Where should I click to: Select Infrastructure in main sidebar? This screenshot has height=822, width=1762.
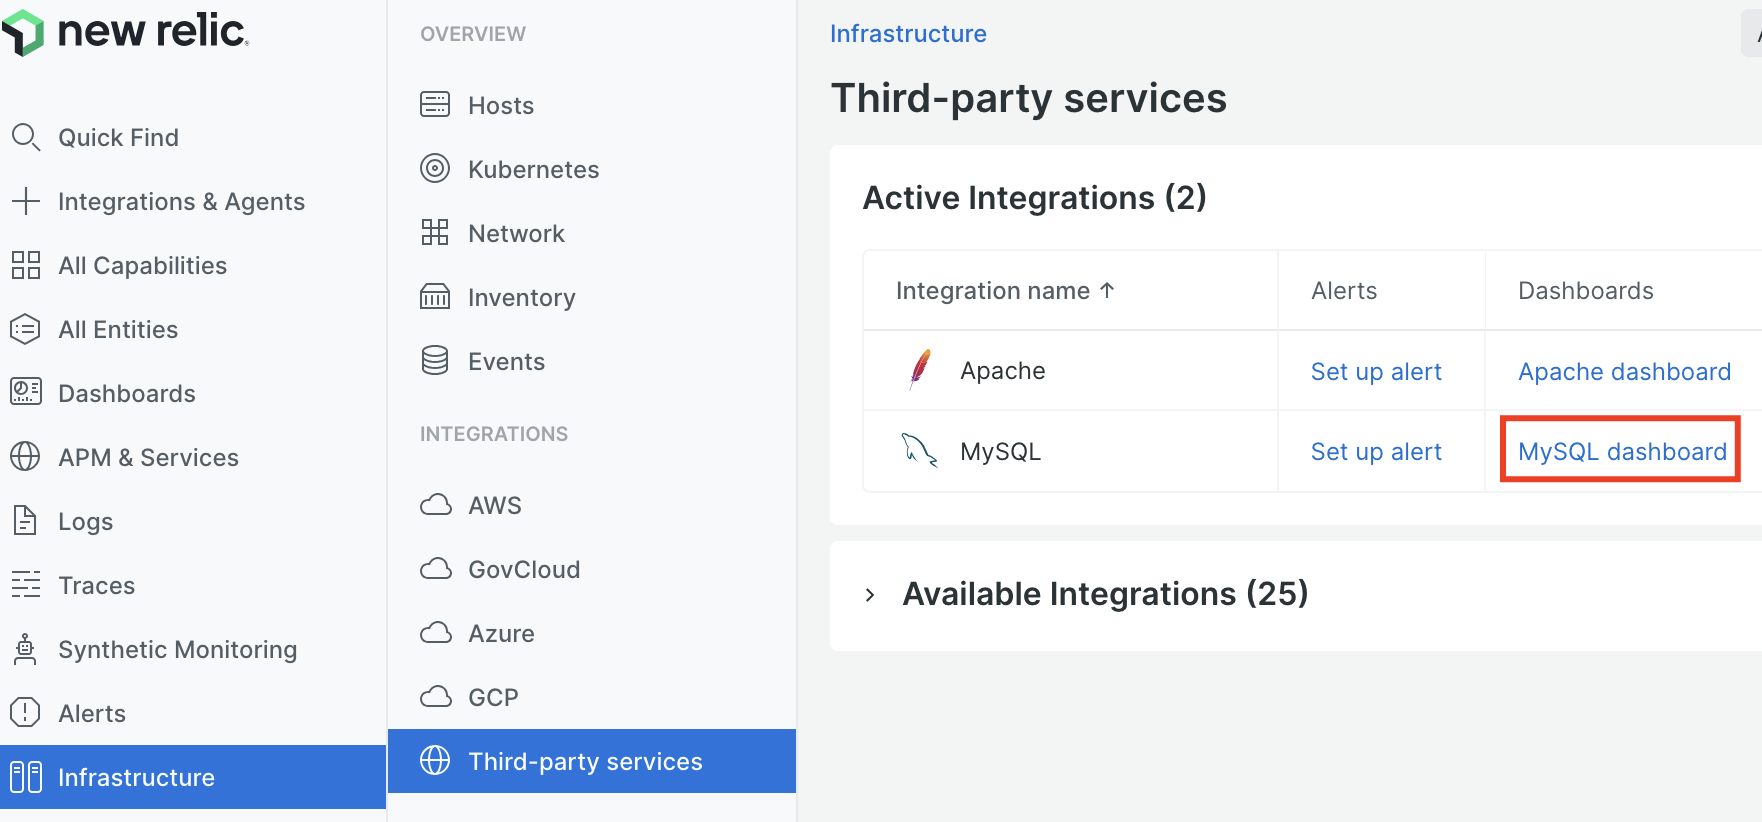[193, 777]
